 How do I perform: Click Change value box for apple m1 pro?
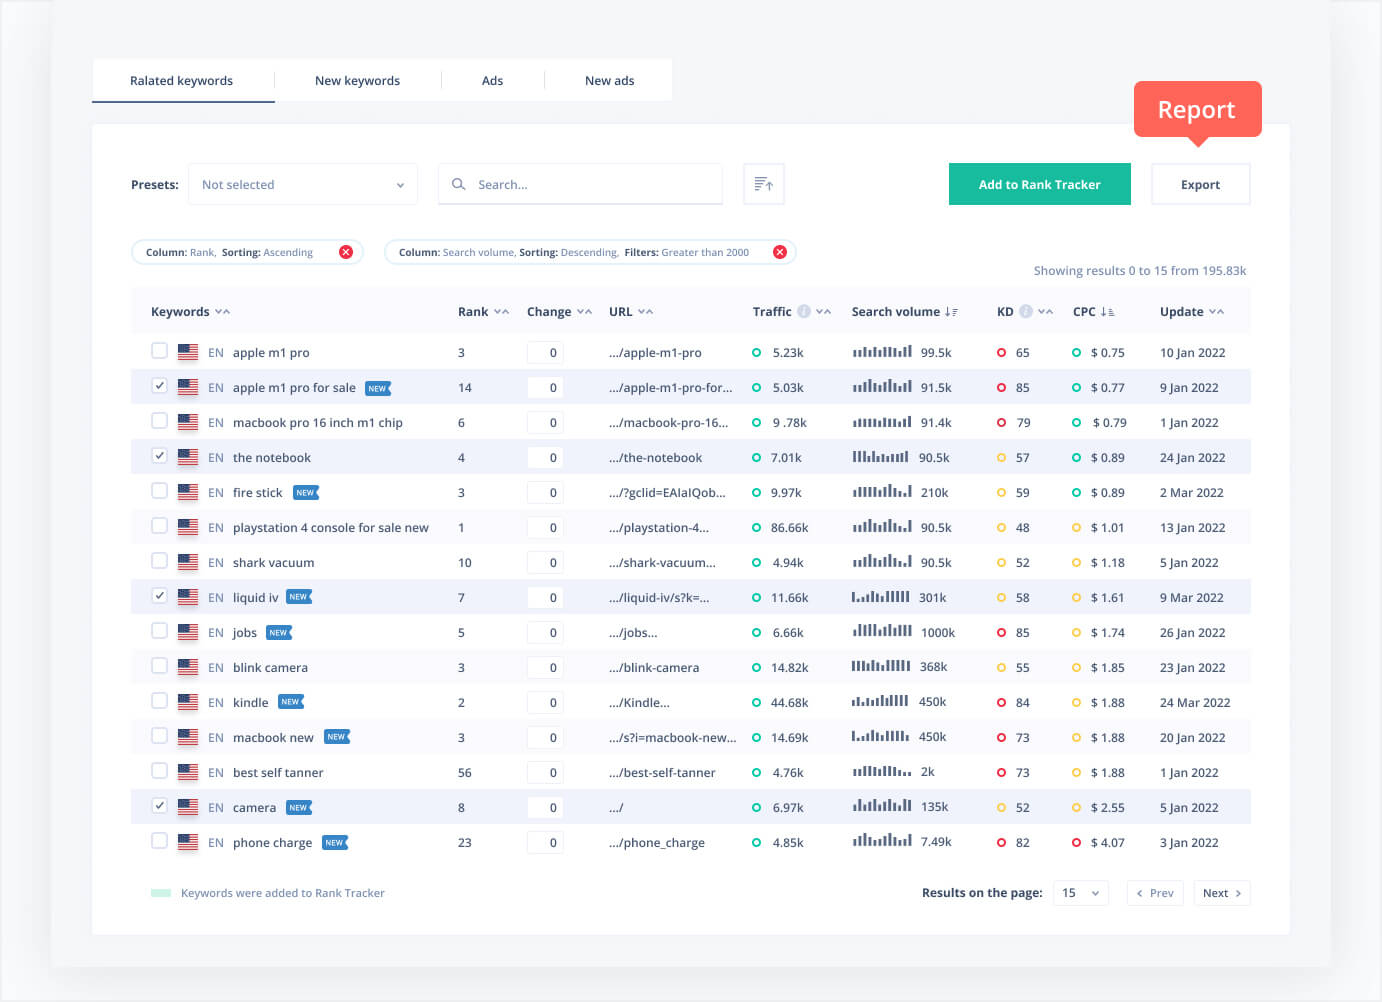pos(545,353)
